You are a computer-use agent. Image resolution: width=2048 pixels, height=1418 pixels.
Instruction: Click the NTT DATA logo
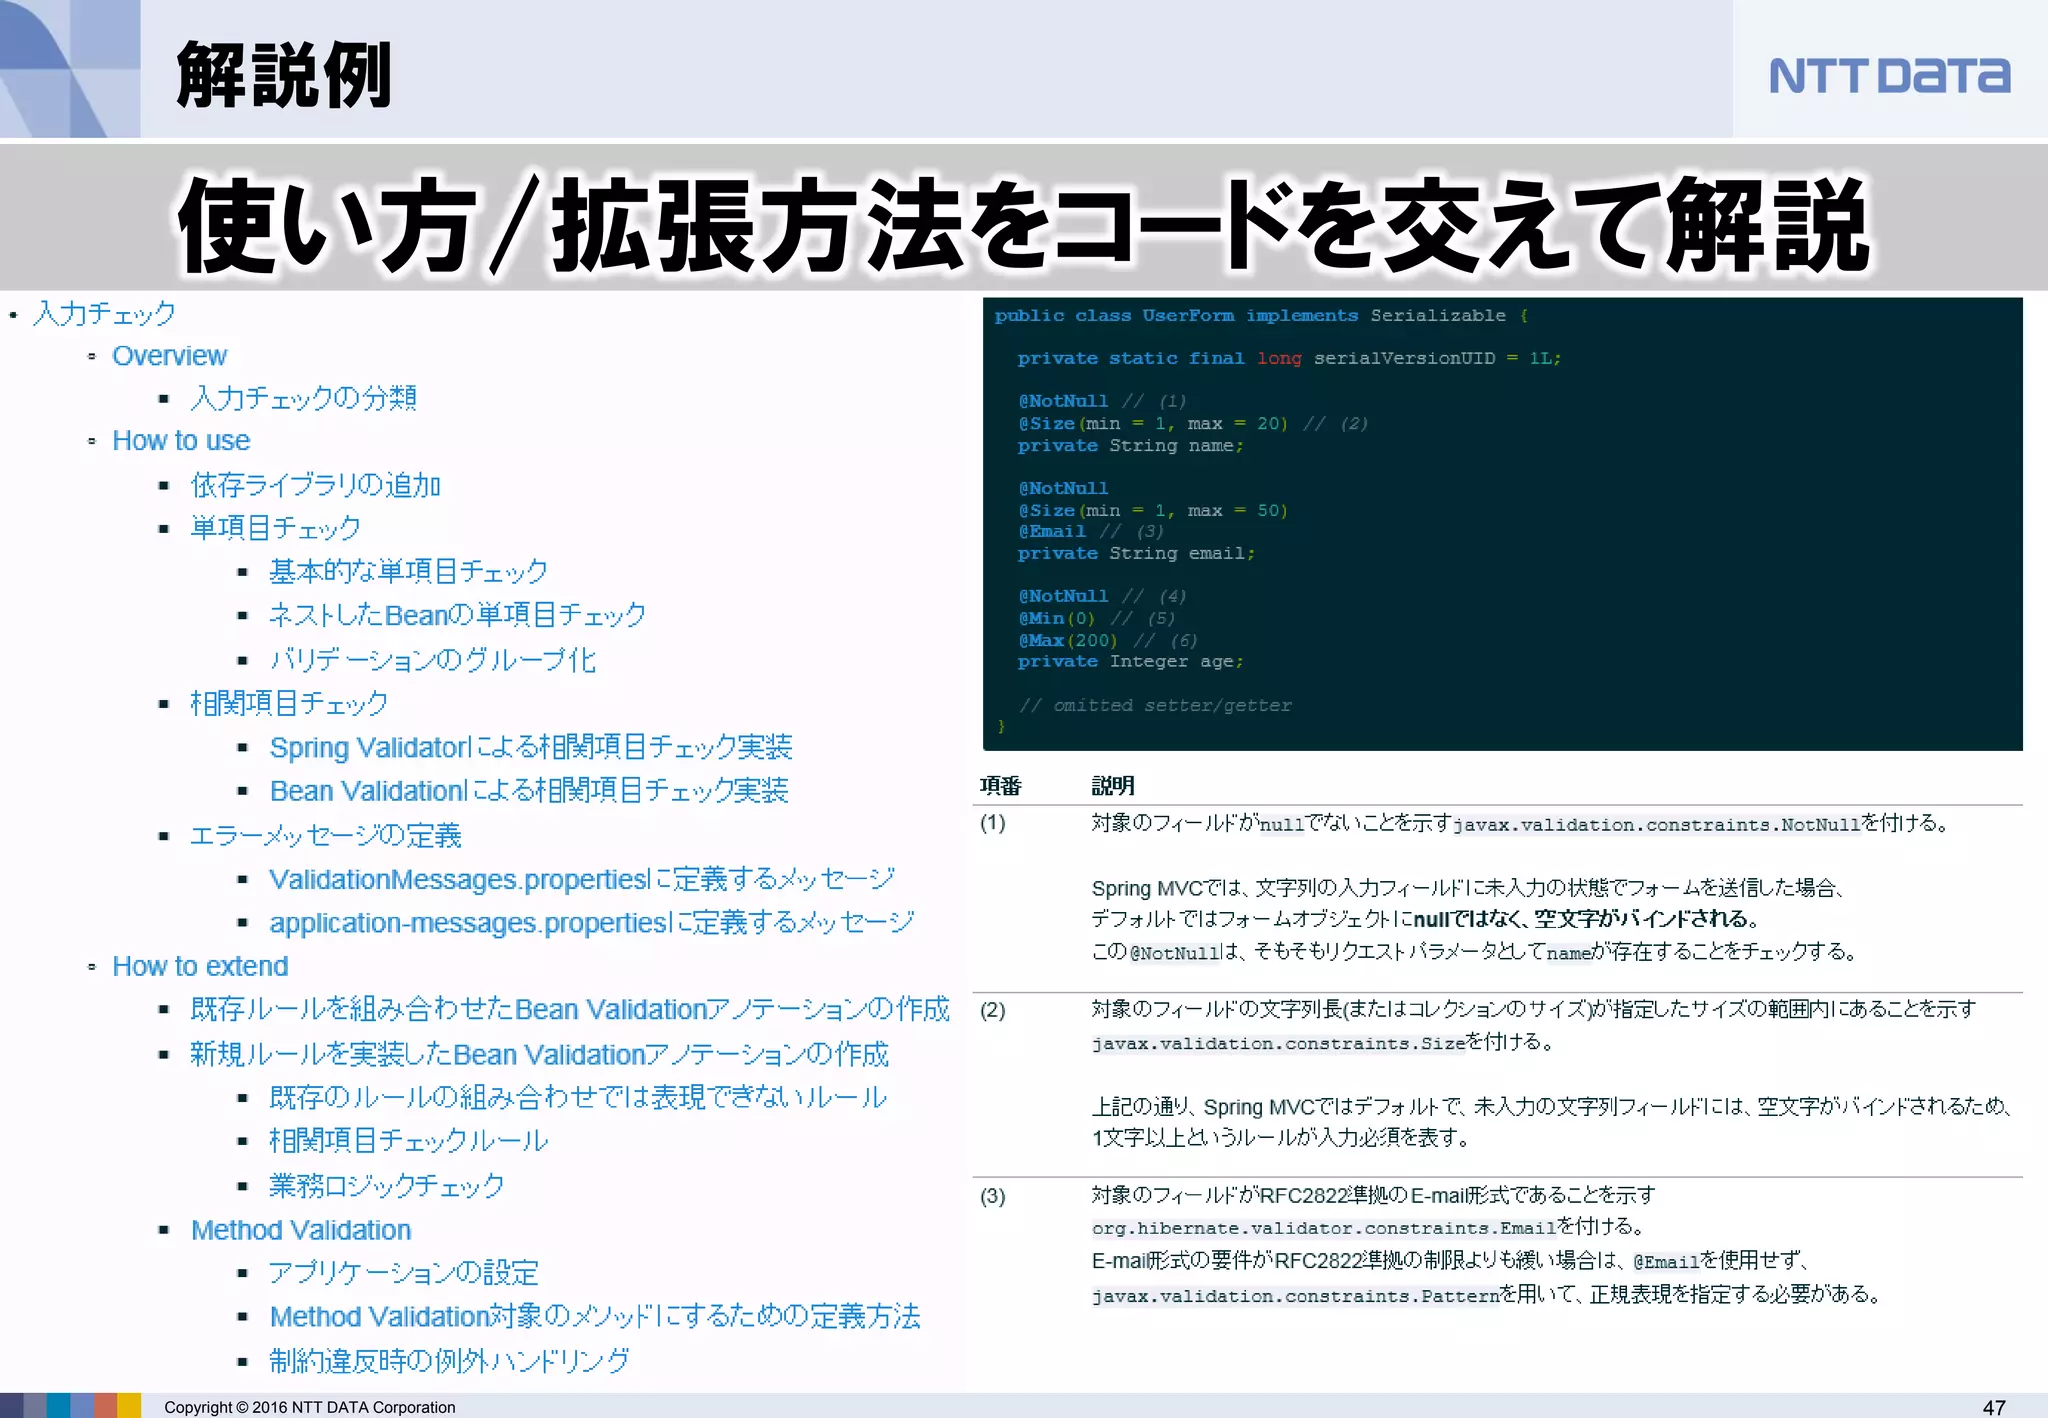(x=1889, y=76)
